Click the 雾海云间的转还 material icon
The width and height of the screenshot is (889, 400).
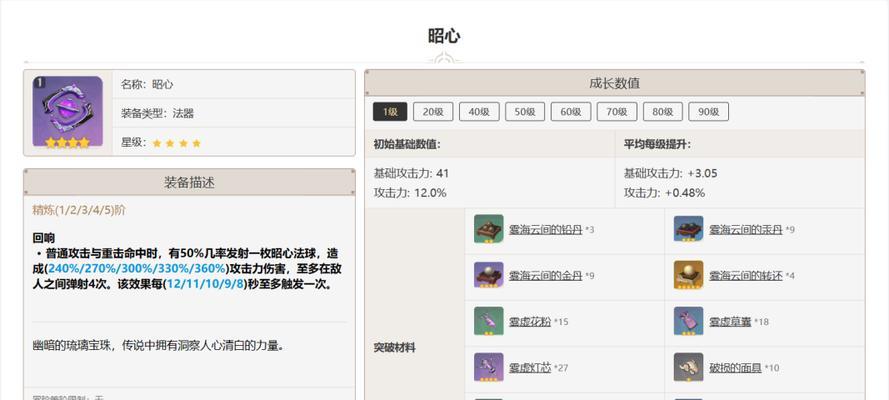click(x=688, y=275)
